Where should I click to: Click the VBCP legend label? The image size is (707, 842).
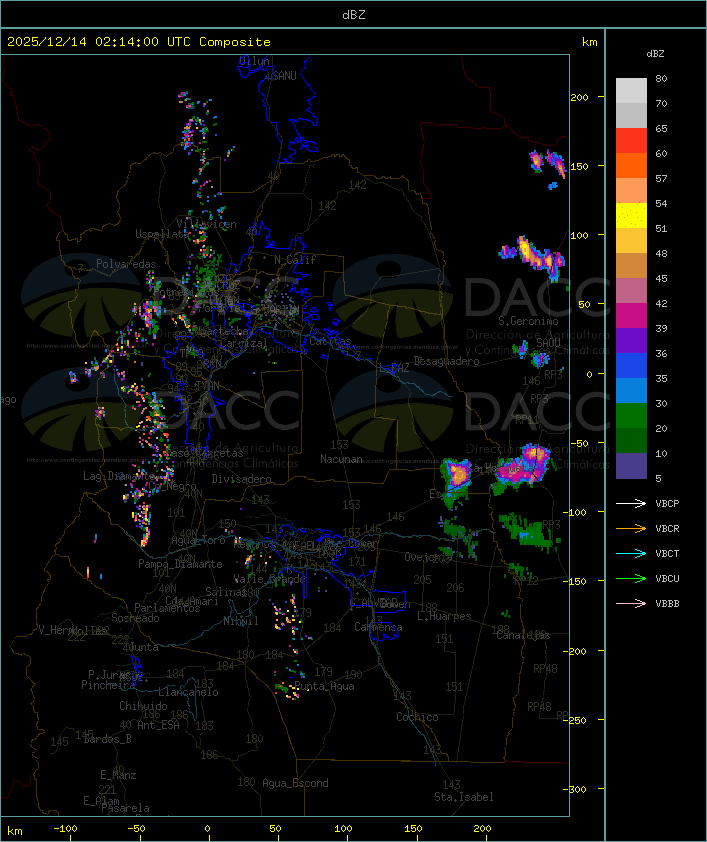click(x=667, y=503)
